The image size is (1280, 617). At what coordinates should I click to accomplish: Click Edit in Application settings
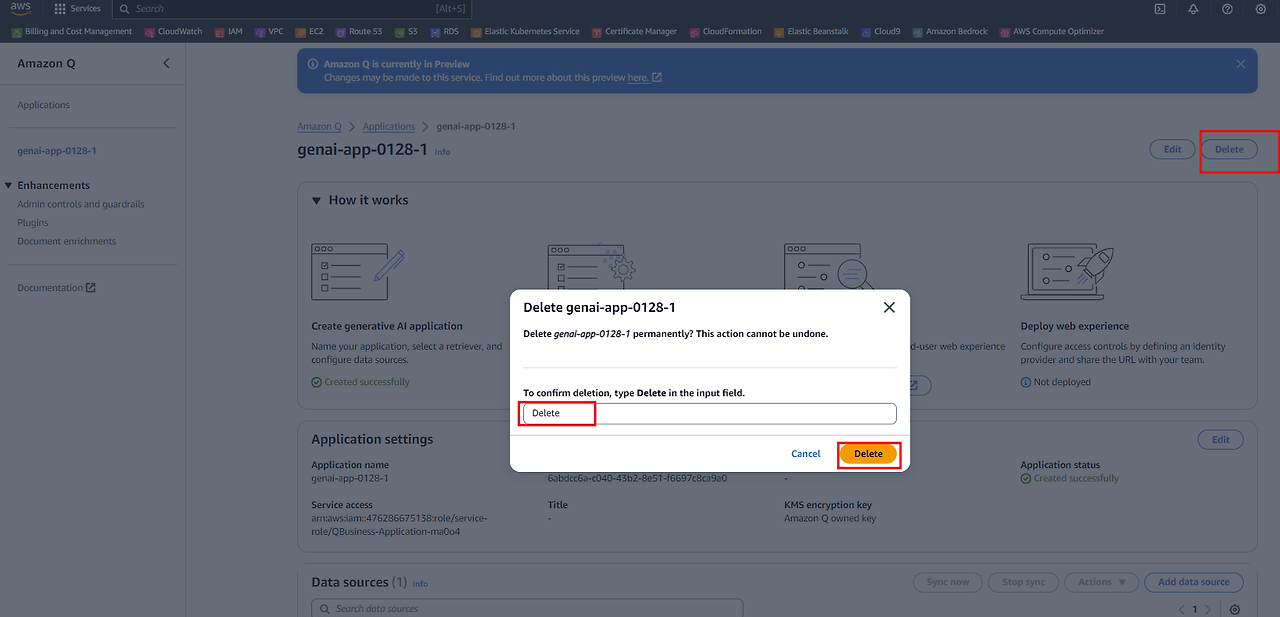[x=1221, y=440]
